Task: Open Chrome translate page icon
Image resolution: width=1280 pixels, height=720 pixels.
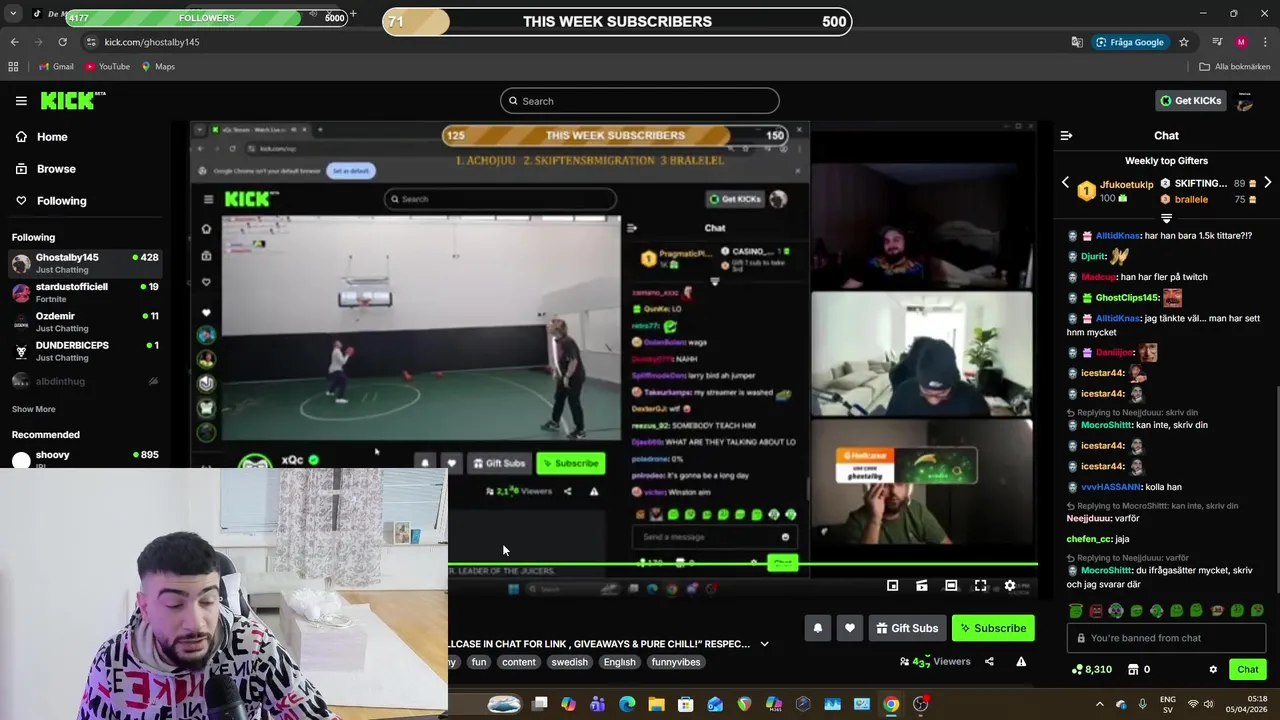Action: click(1076, 42)
